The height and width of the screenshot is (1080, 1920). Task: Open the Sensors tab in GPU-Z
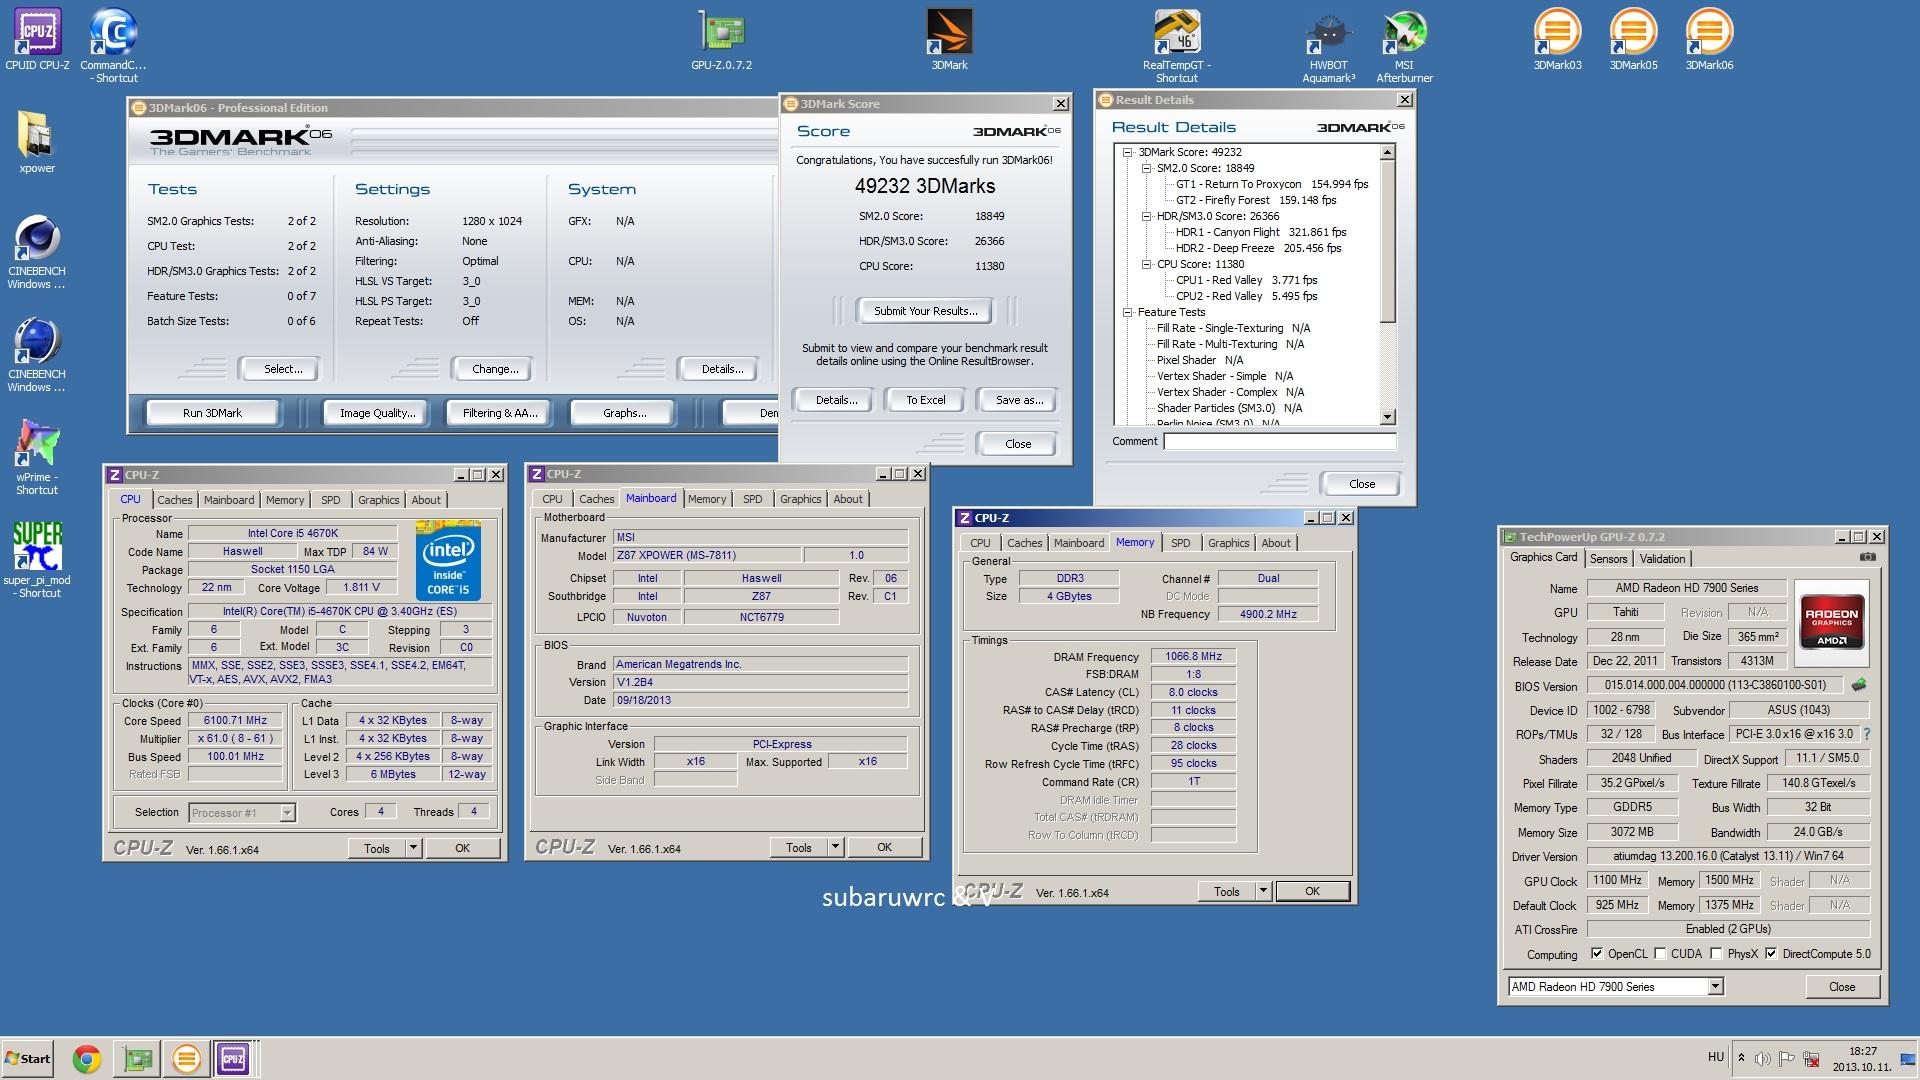[1608, 559]
